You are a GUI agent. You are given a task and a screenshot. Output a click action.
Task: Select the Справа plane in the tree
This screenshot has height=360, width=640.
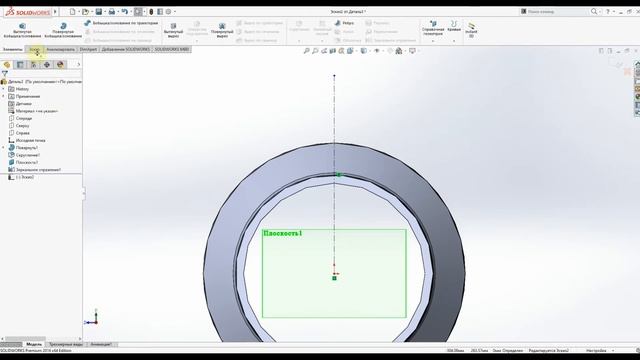click(x=19, y=133)
